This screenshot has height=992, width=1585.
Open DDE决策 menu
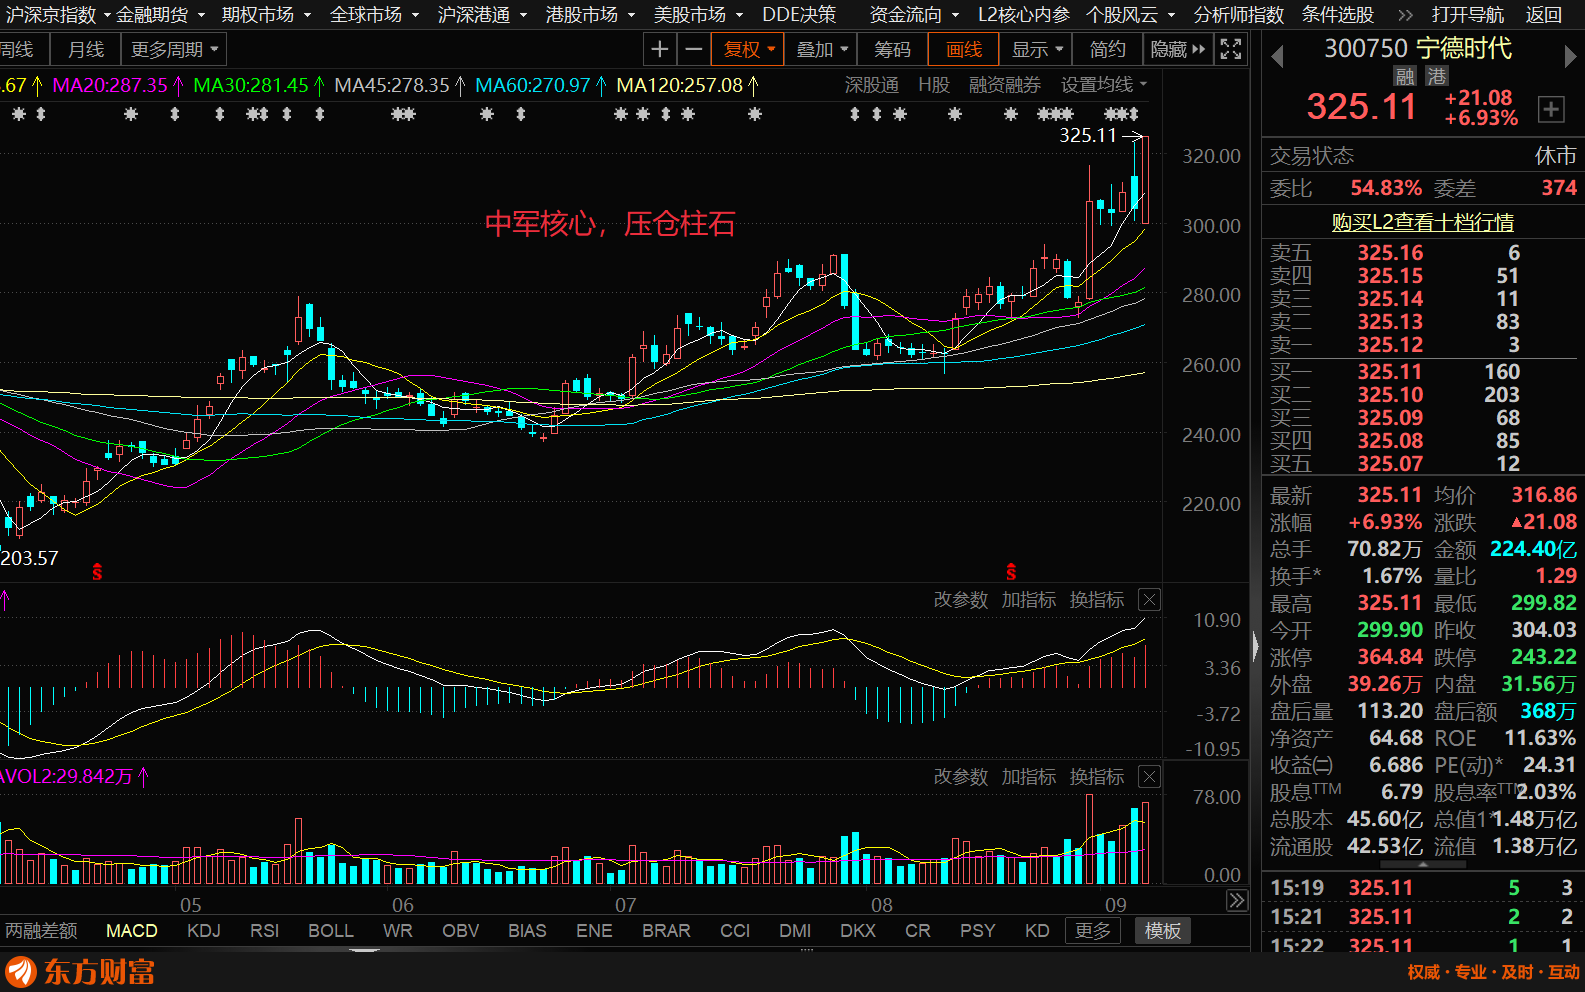tap(799, 15)
